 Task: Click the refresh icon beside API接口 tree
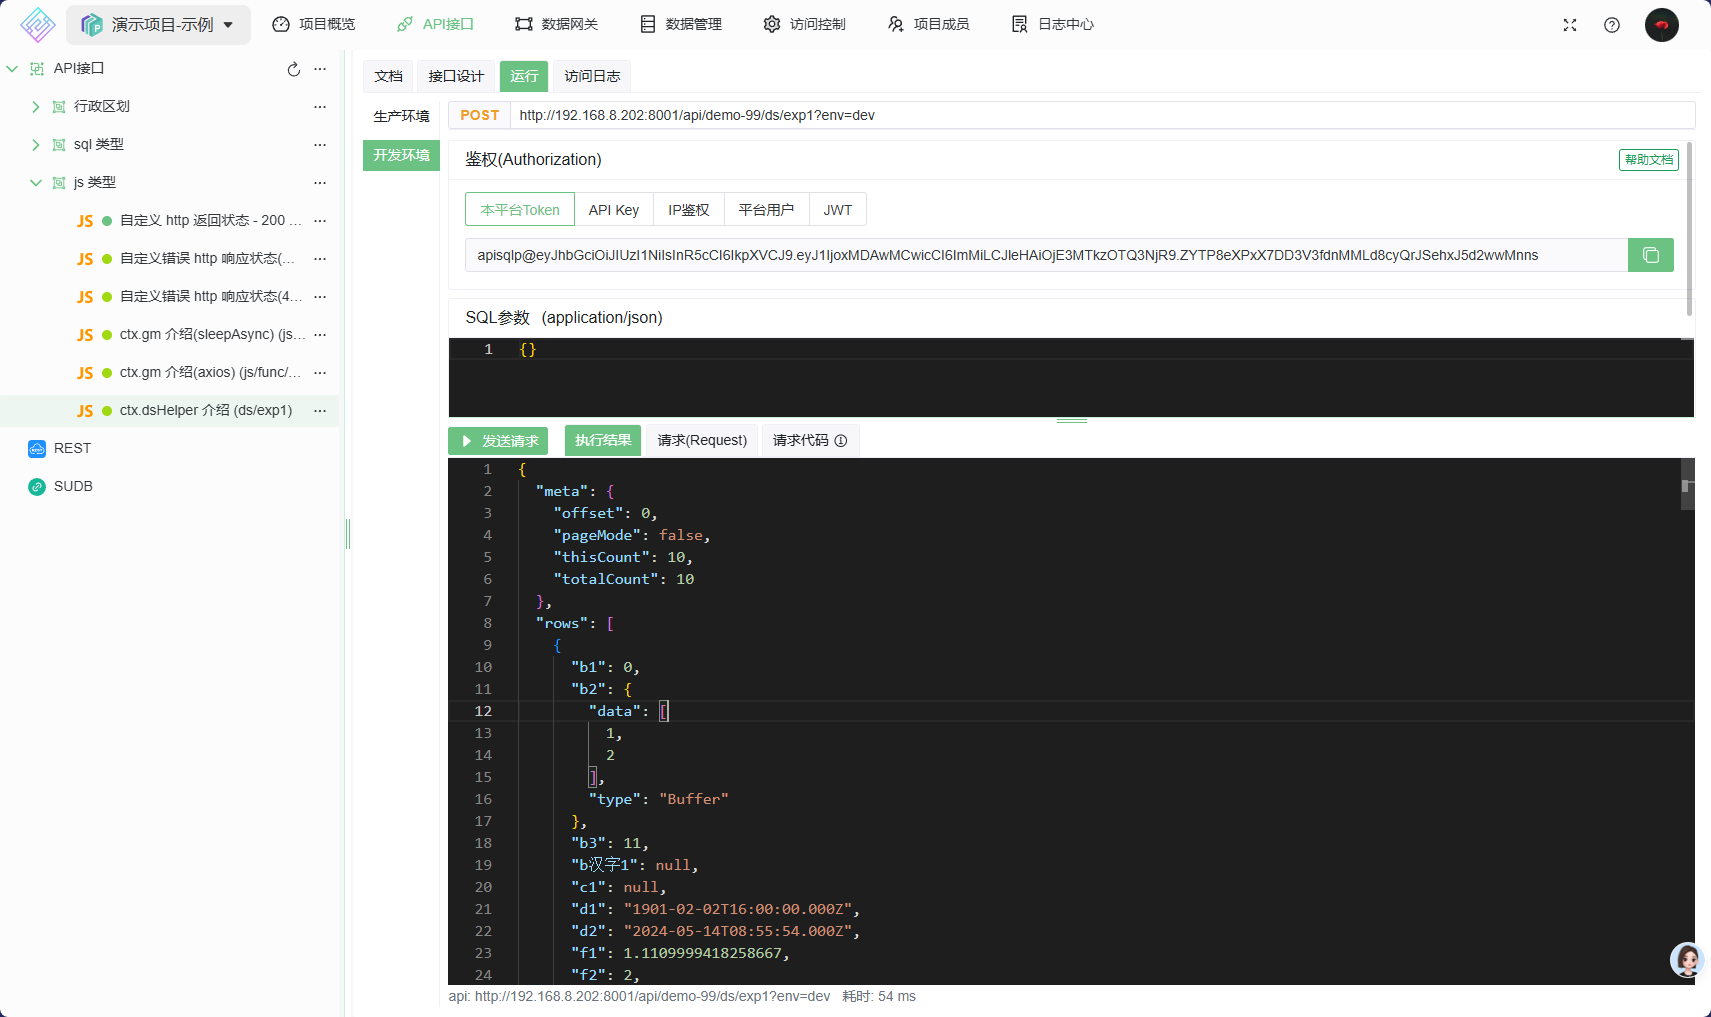pos(293,69)
